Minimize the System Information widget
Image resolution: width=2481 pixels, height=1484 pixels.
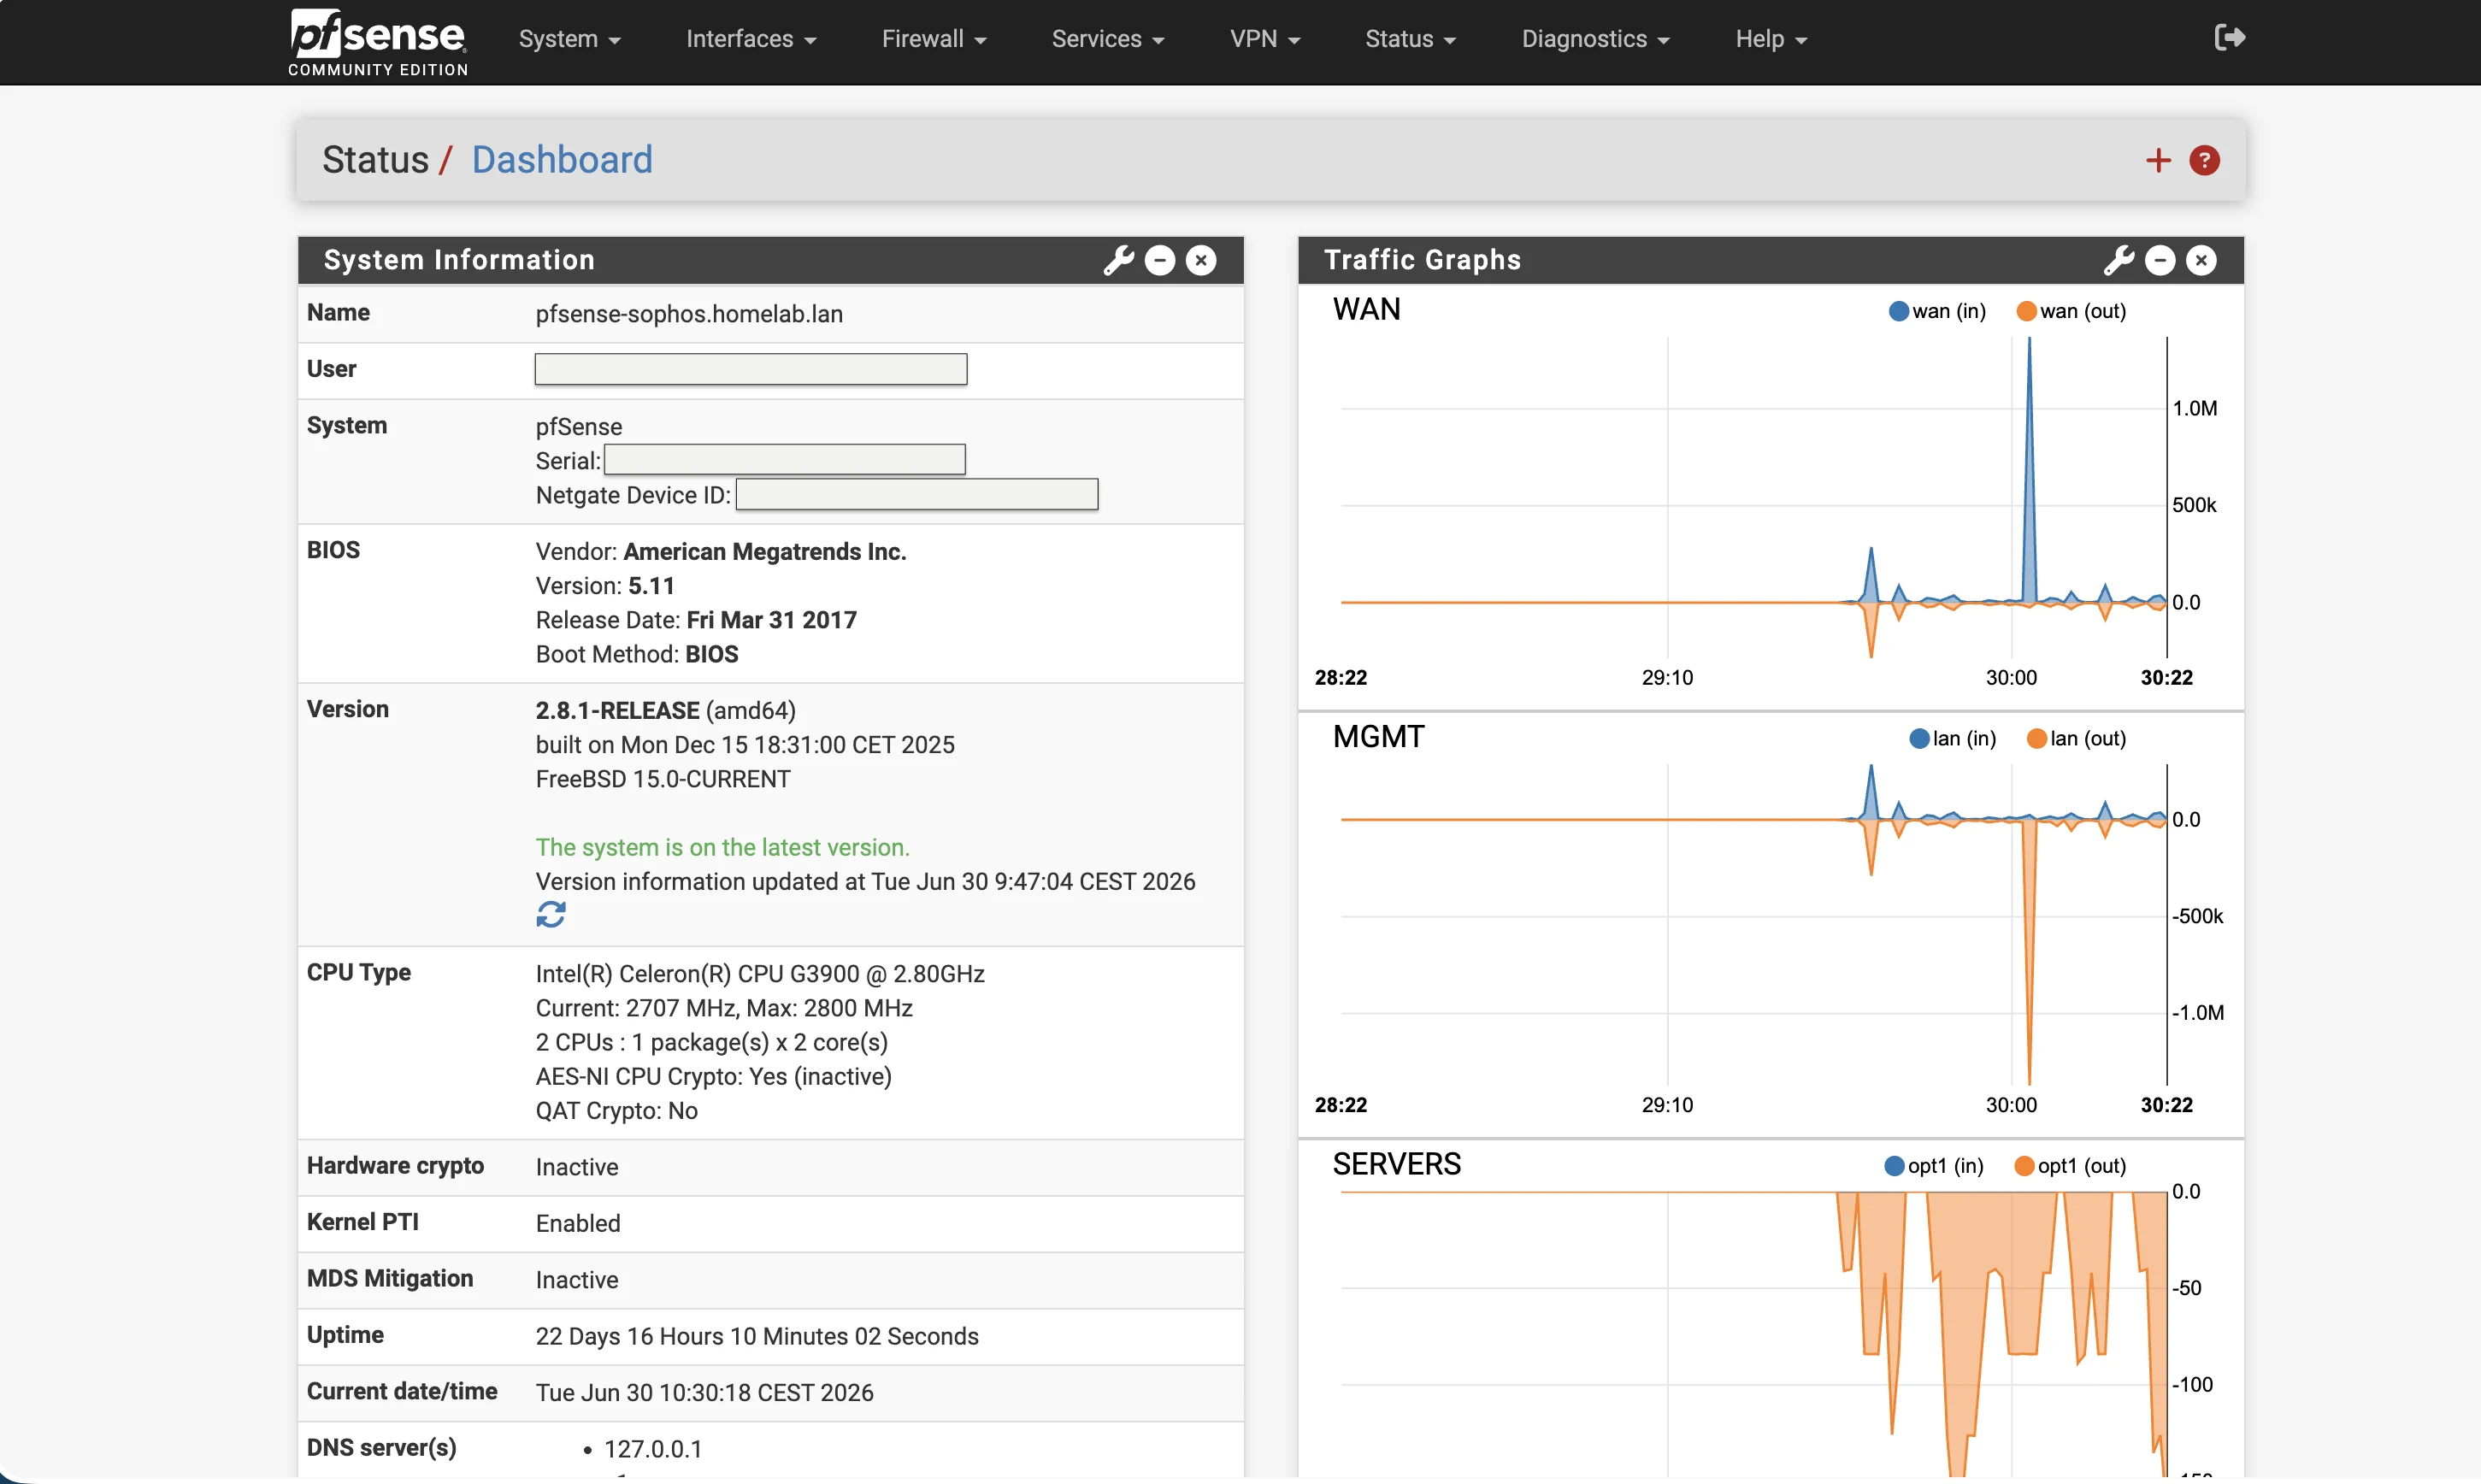pyautogui.click(x=1159, y=260)
